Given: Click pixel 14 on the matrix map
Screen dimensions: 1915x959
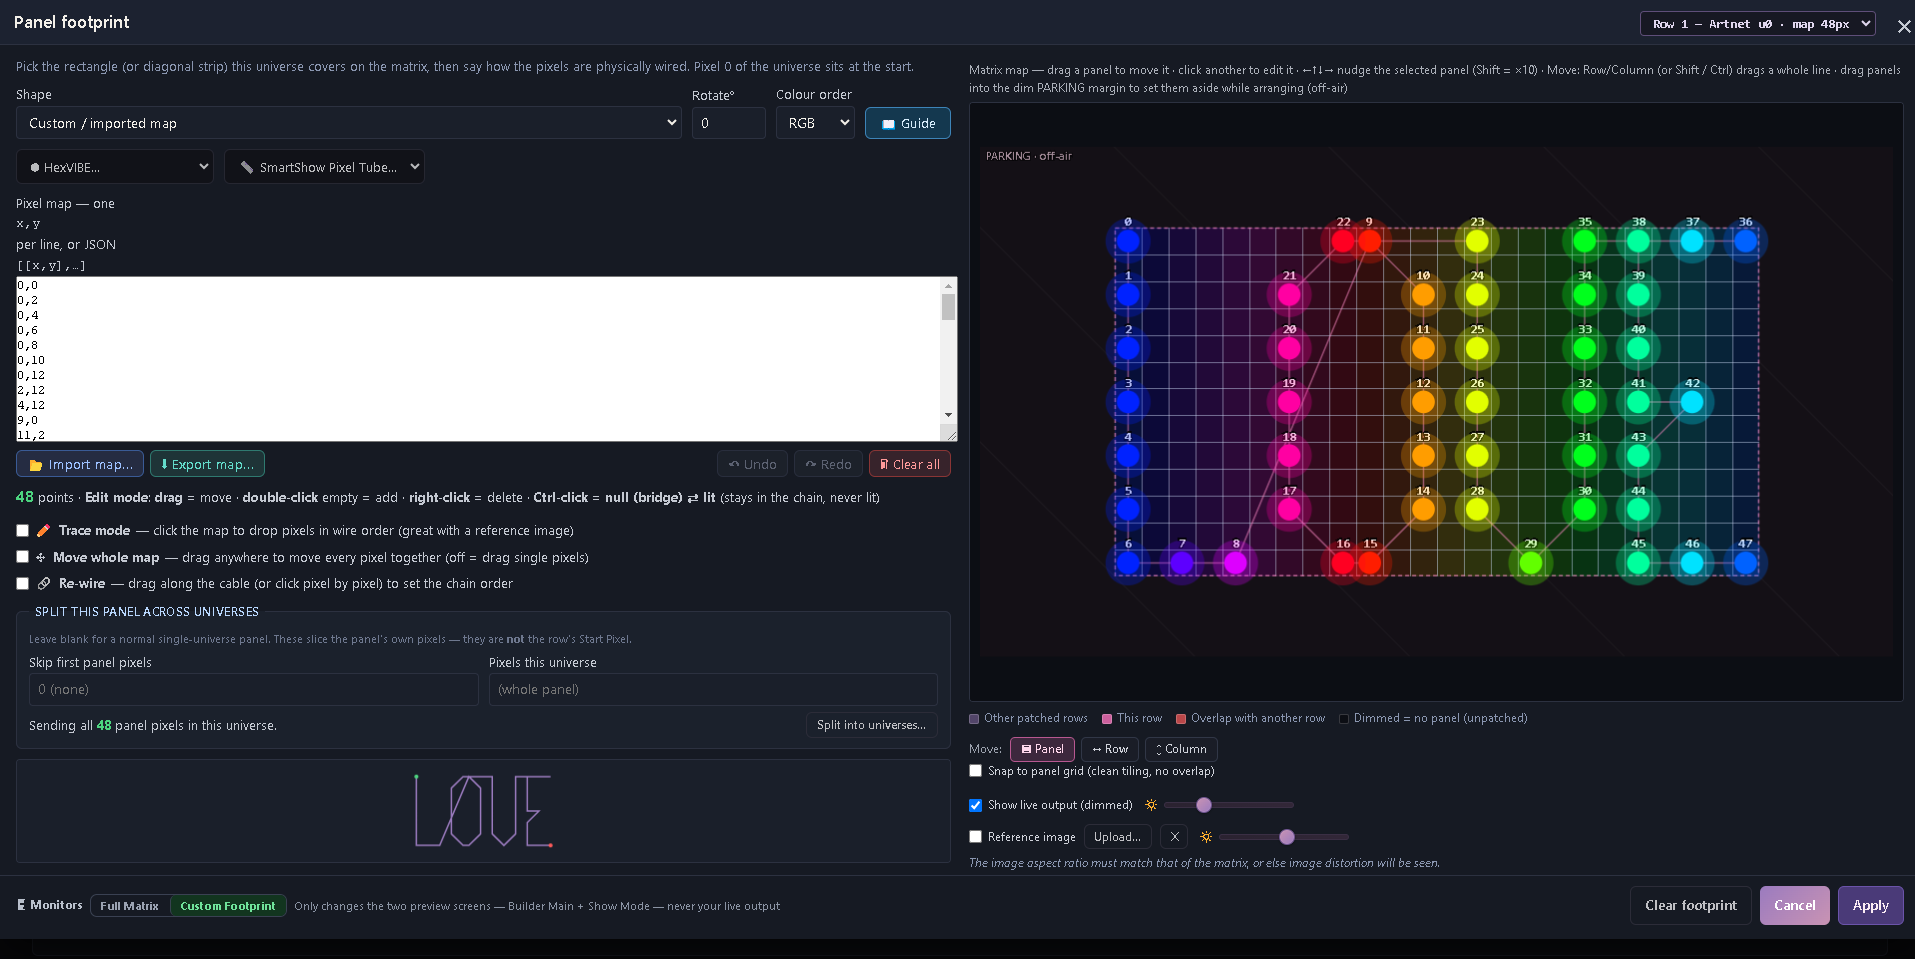Looking at the screenshot, I should [x=1423, y=509].
